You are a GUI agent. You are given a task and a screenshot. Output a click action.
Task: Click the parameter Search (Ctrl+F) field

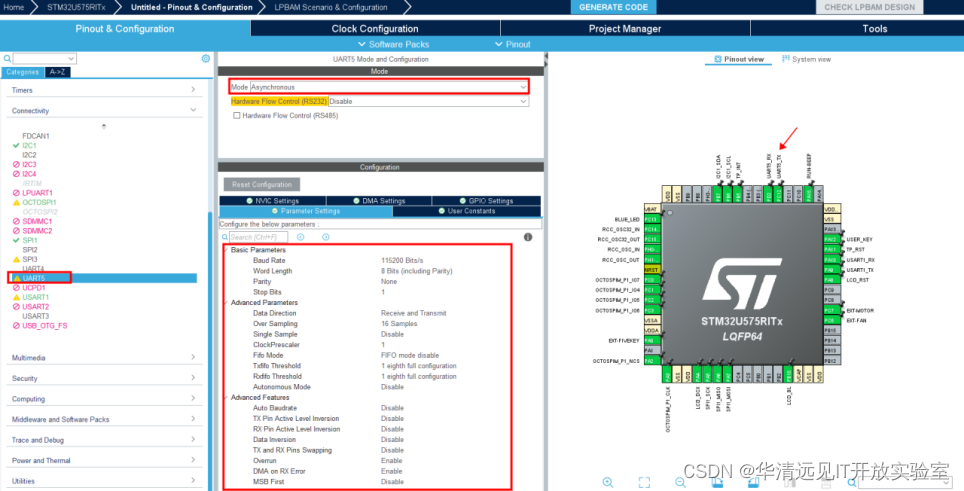[258, 237]
